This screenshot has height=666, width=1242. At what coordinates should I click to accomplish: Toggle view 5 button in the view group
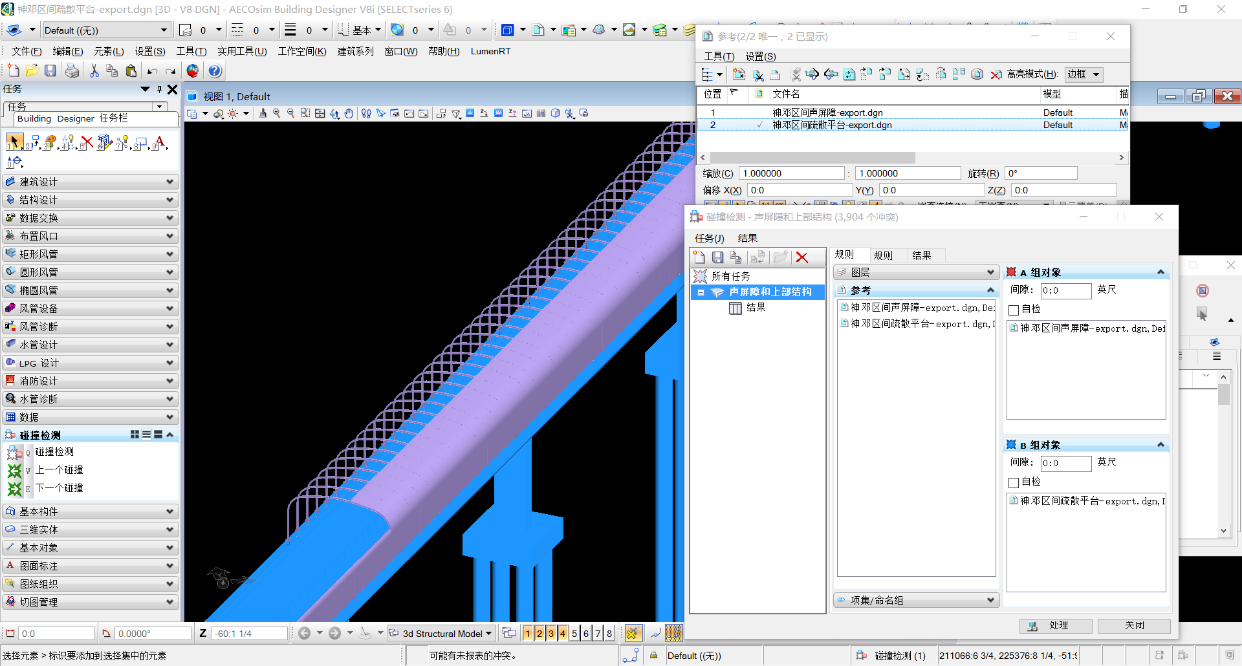click(x=574, y=633)
